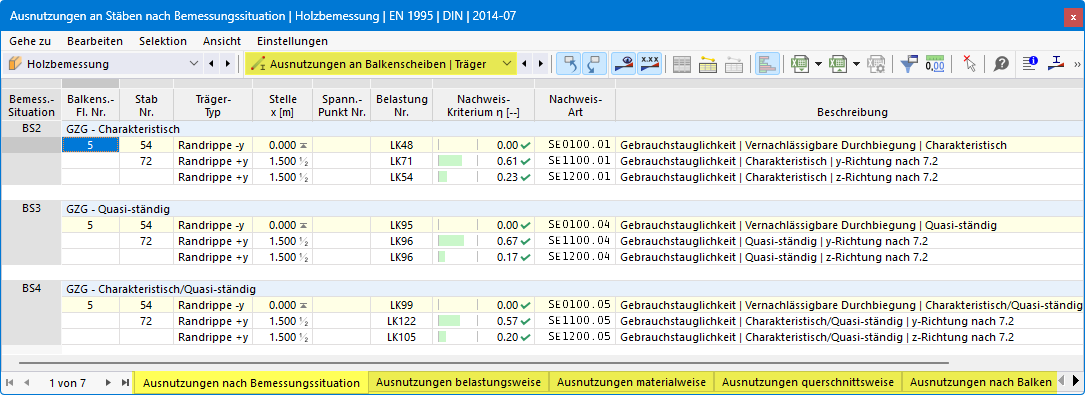Open the Selektion menu

[x=163, y=41]
